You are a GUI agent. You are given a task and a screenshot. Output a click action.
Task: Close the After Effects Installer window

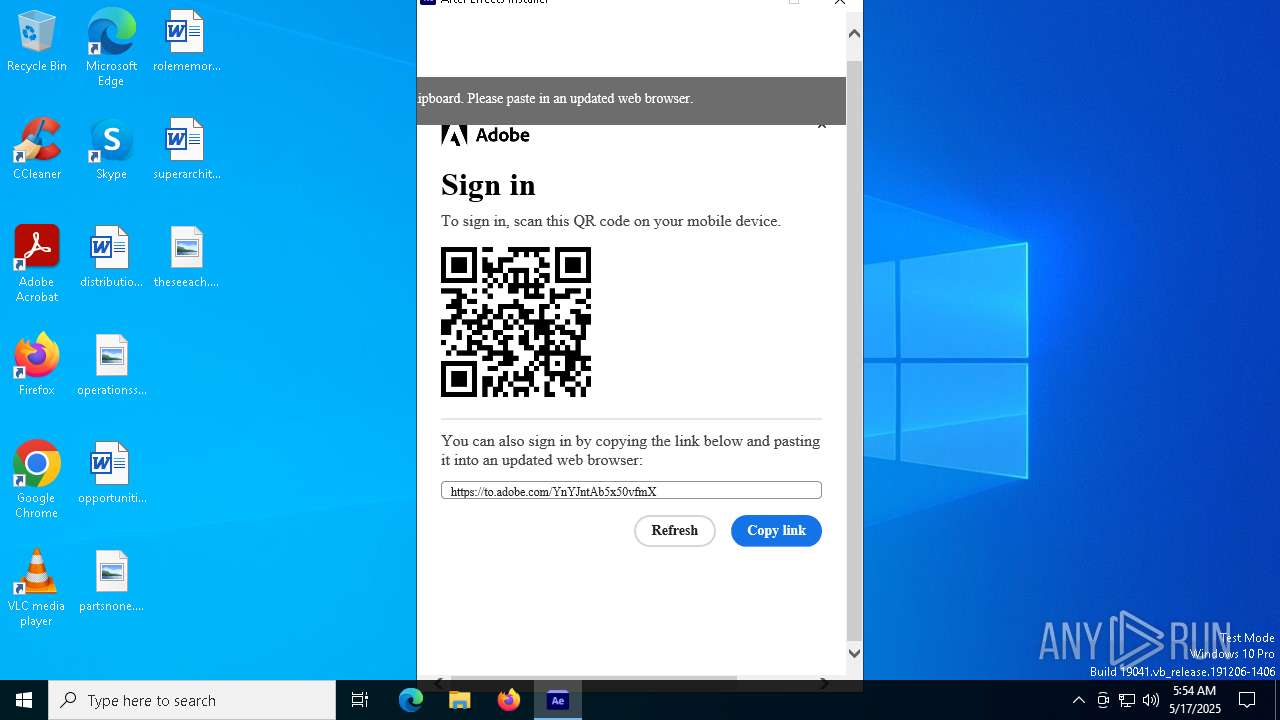(840, 3)
